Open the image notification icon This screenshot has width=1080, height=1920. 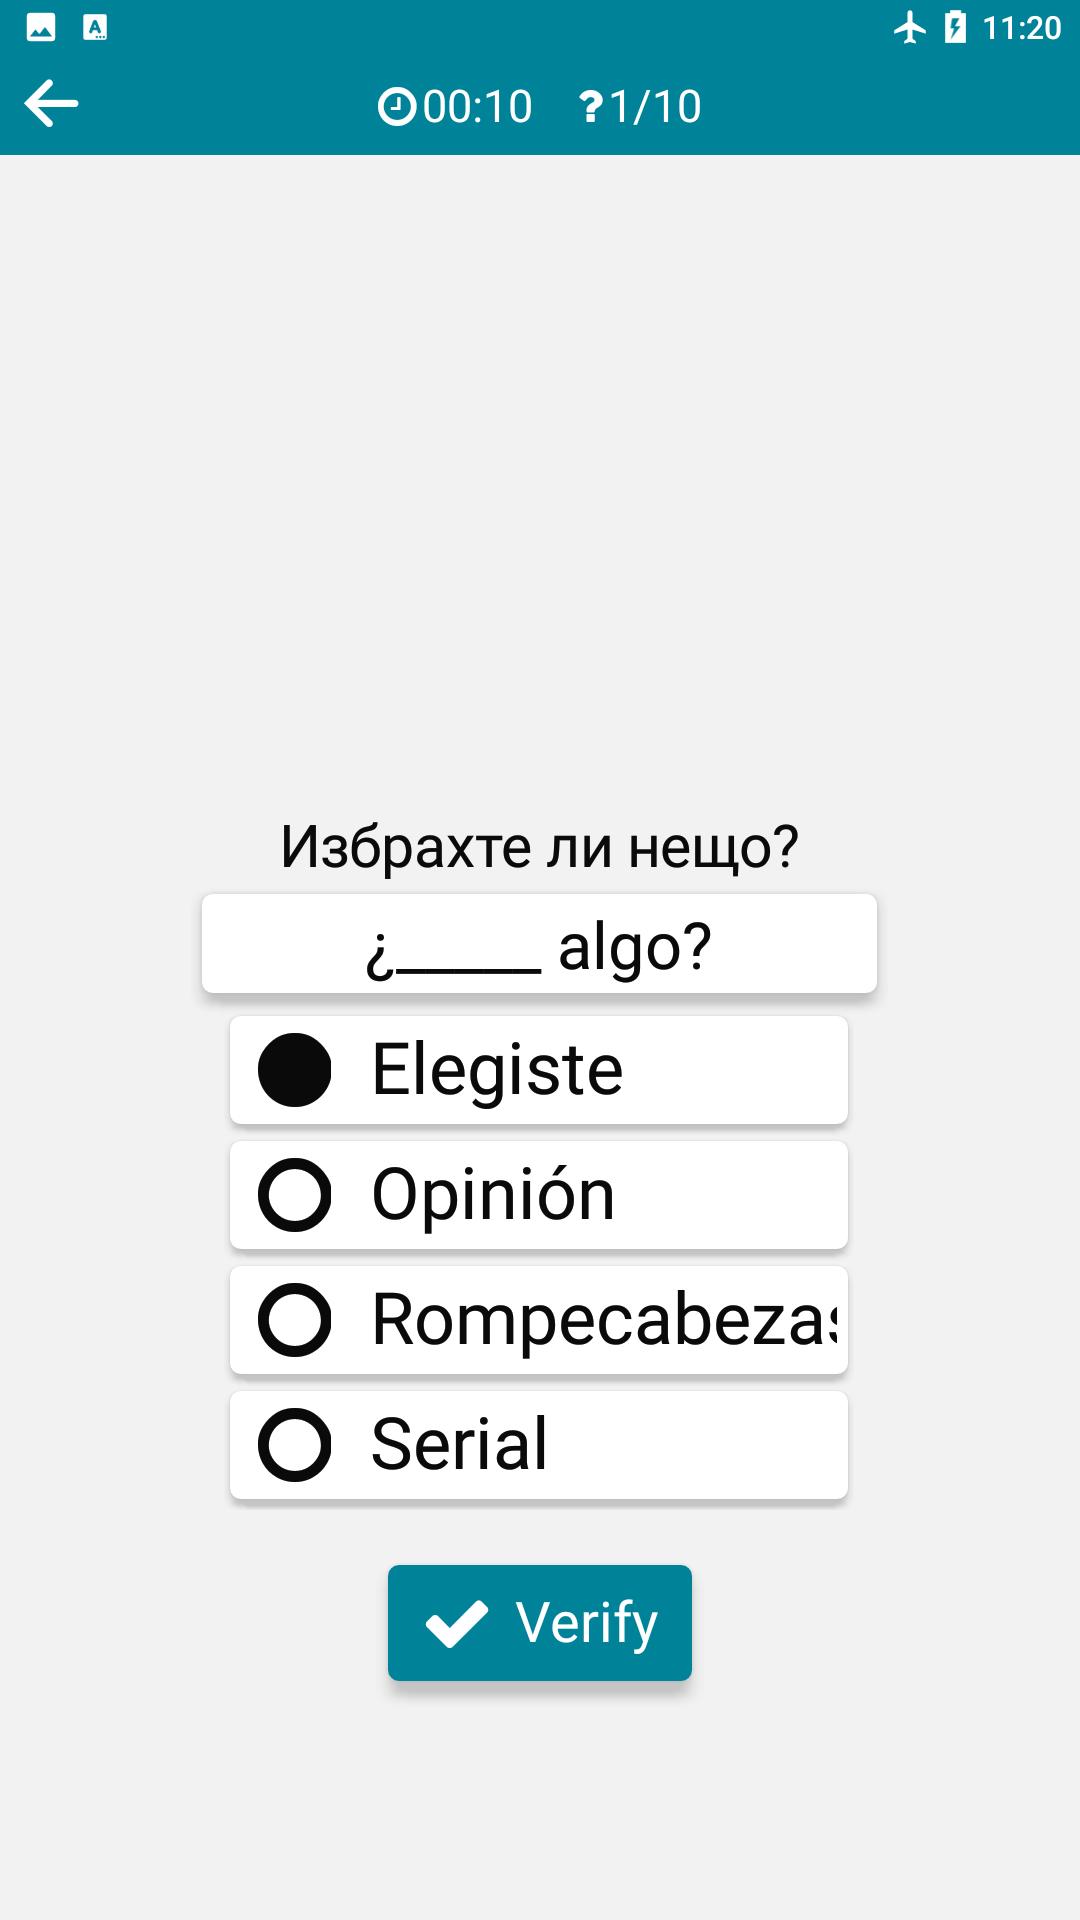(41, 28)
